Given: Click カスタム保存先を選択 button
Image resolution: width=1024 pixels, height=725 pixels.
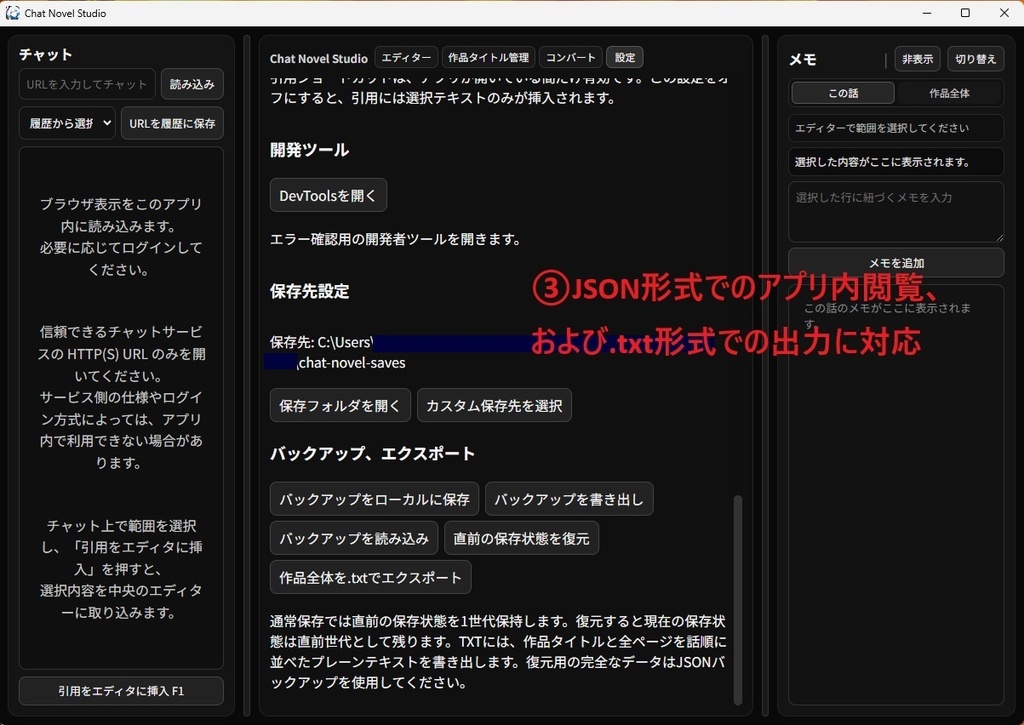Looking at the screenshot, I should (494, 406).
